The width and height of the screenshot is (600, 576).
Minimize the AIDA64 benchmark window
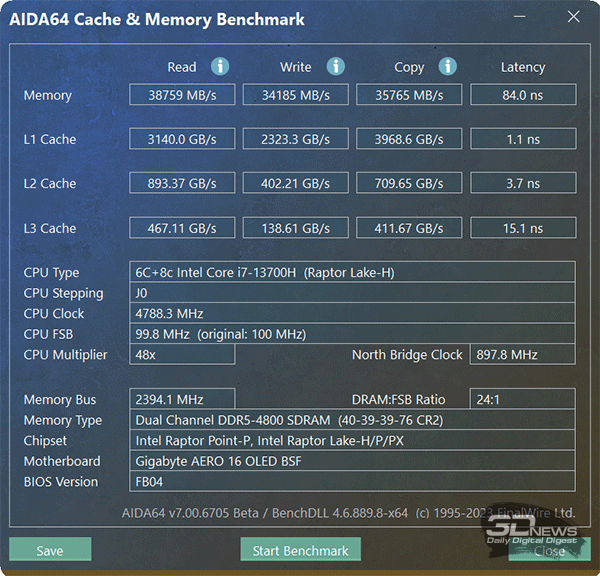point(519,16)
